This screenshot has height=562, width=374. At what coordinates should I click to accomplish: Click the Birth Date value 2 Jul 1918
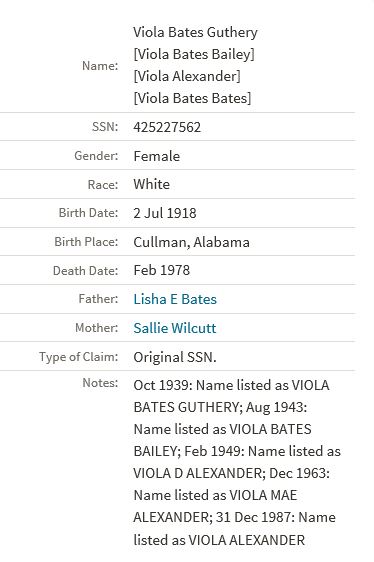[x=165, y=213]
